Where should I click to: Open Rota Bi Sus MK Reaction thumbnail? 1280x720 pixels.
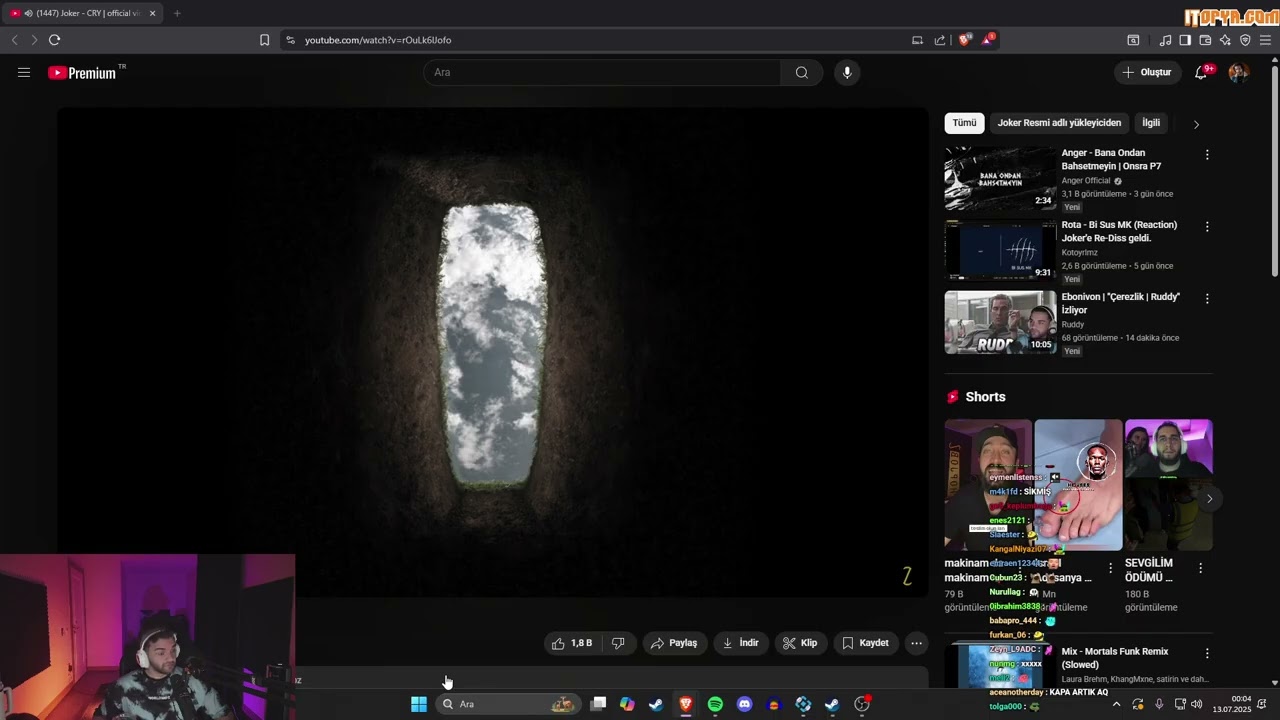click(x=1000, y=250)
